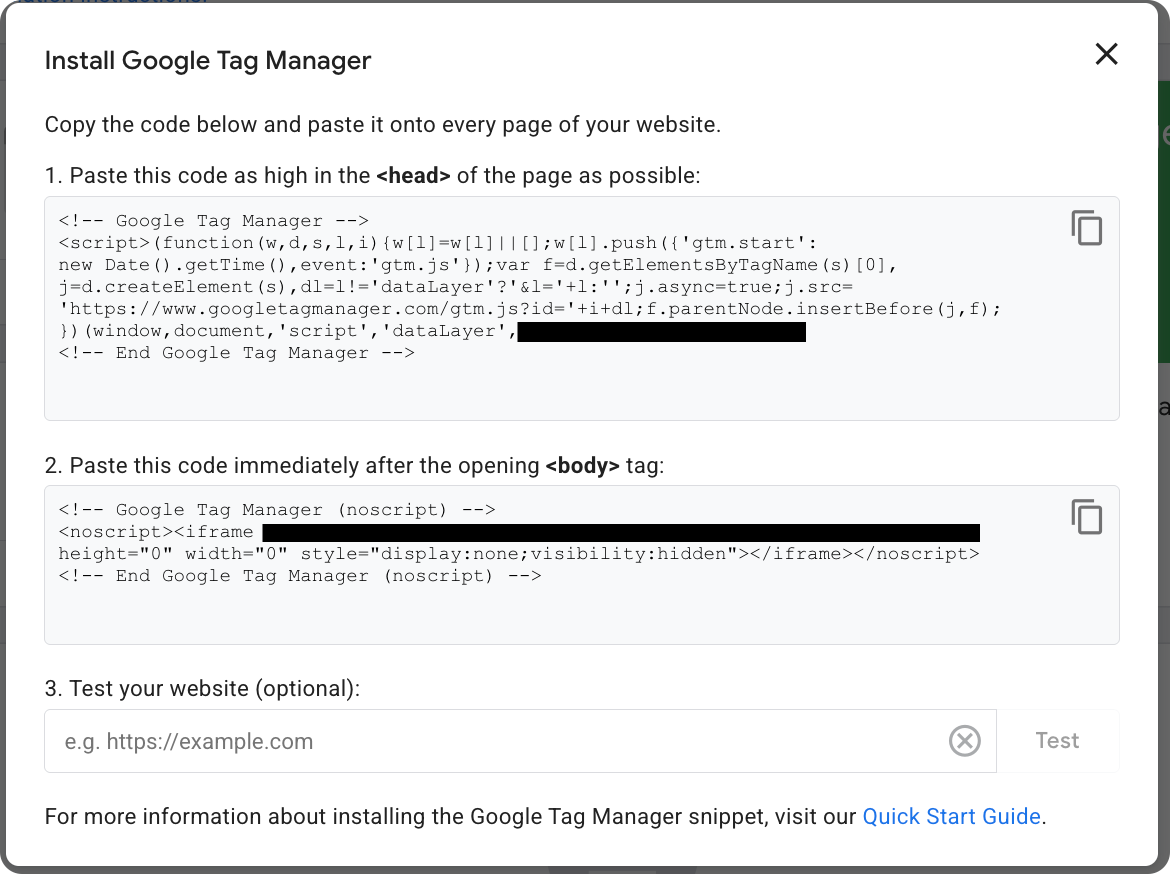Click the website URL input field

pyautogui.click(x=520, y=740)
